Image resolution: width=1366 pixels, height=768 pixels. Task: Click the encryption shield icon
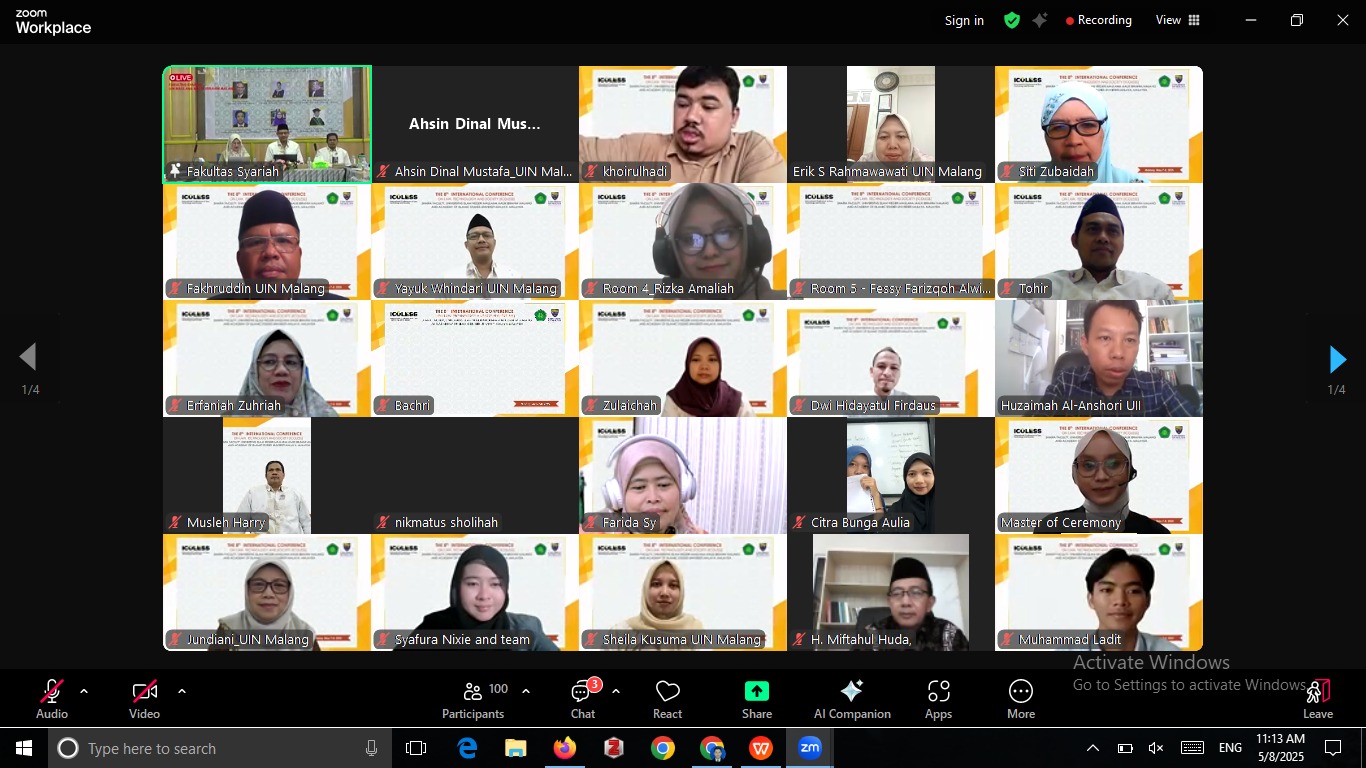pyautogui.click(x=1012, y=20)
